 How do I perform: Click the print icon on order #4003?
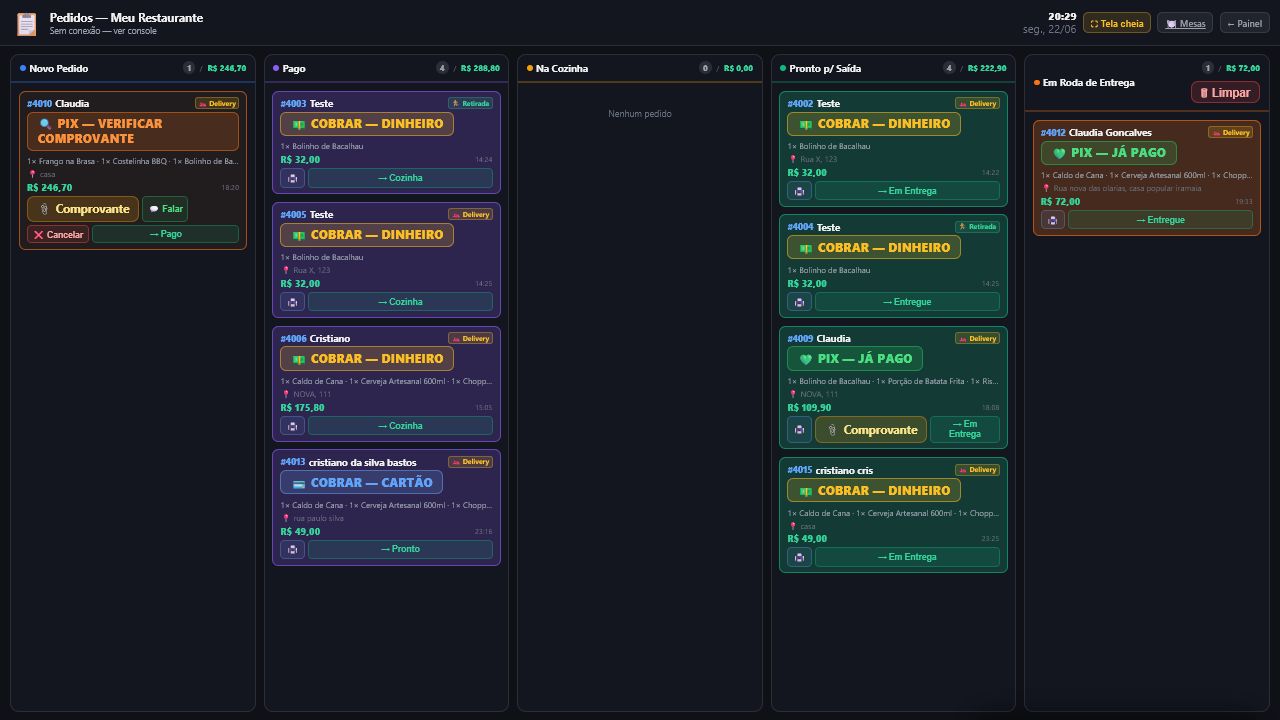(x=292, y=178)
